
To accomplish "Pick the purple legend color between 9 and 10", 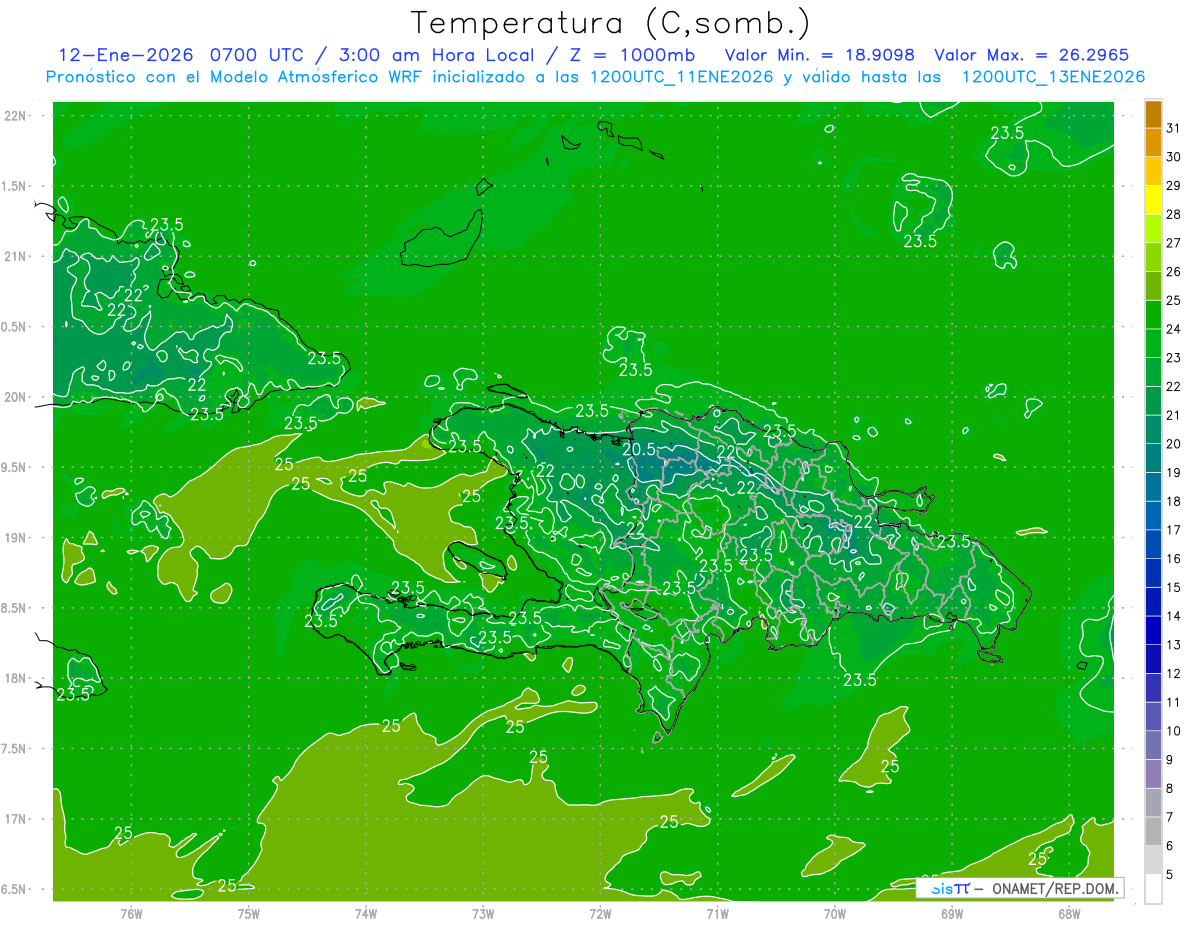I will click(1153, 745).
